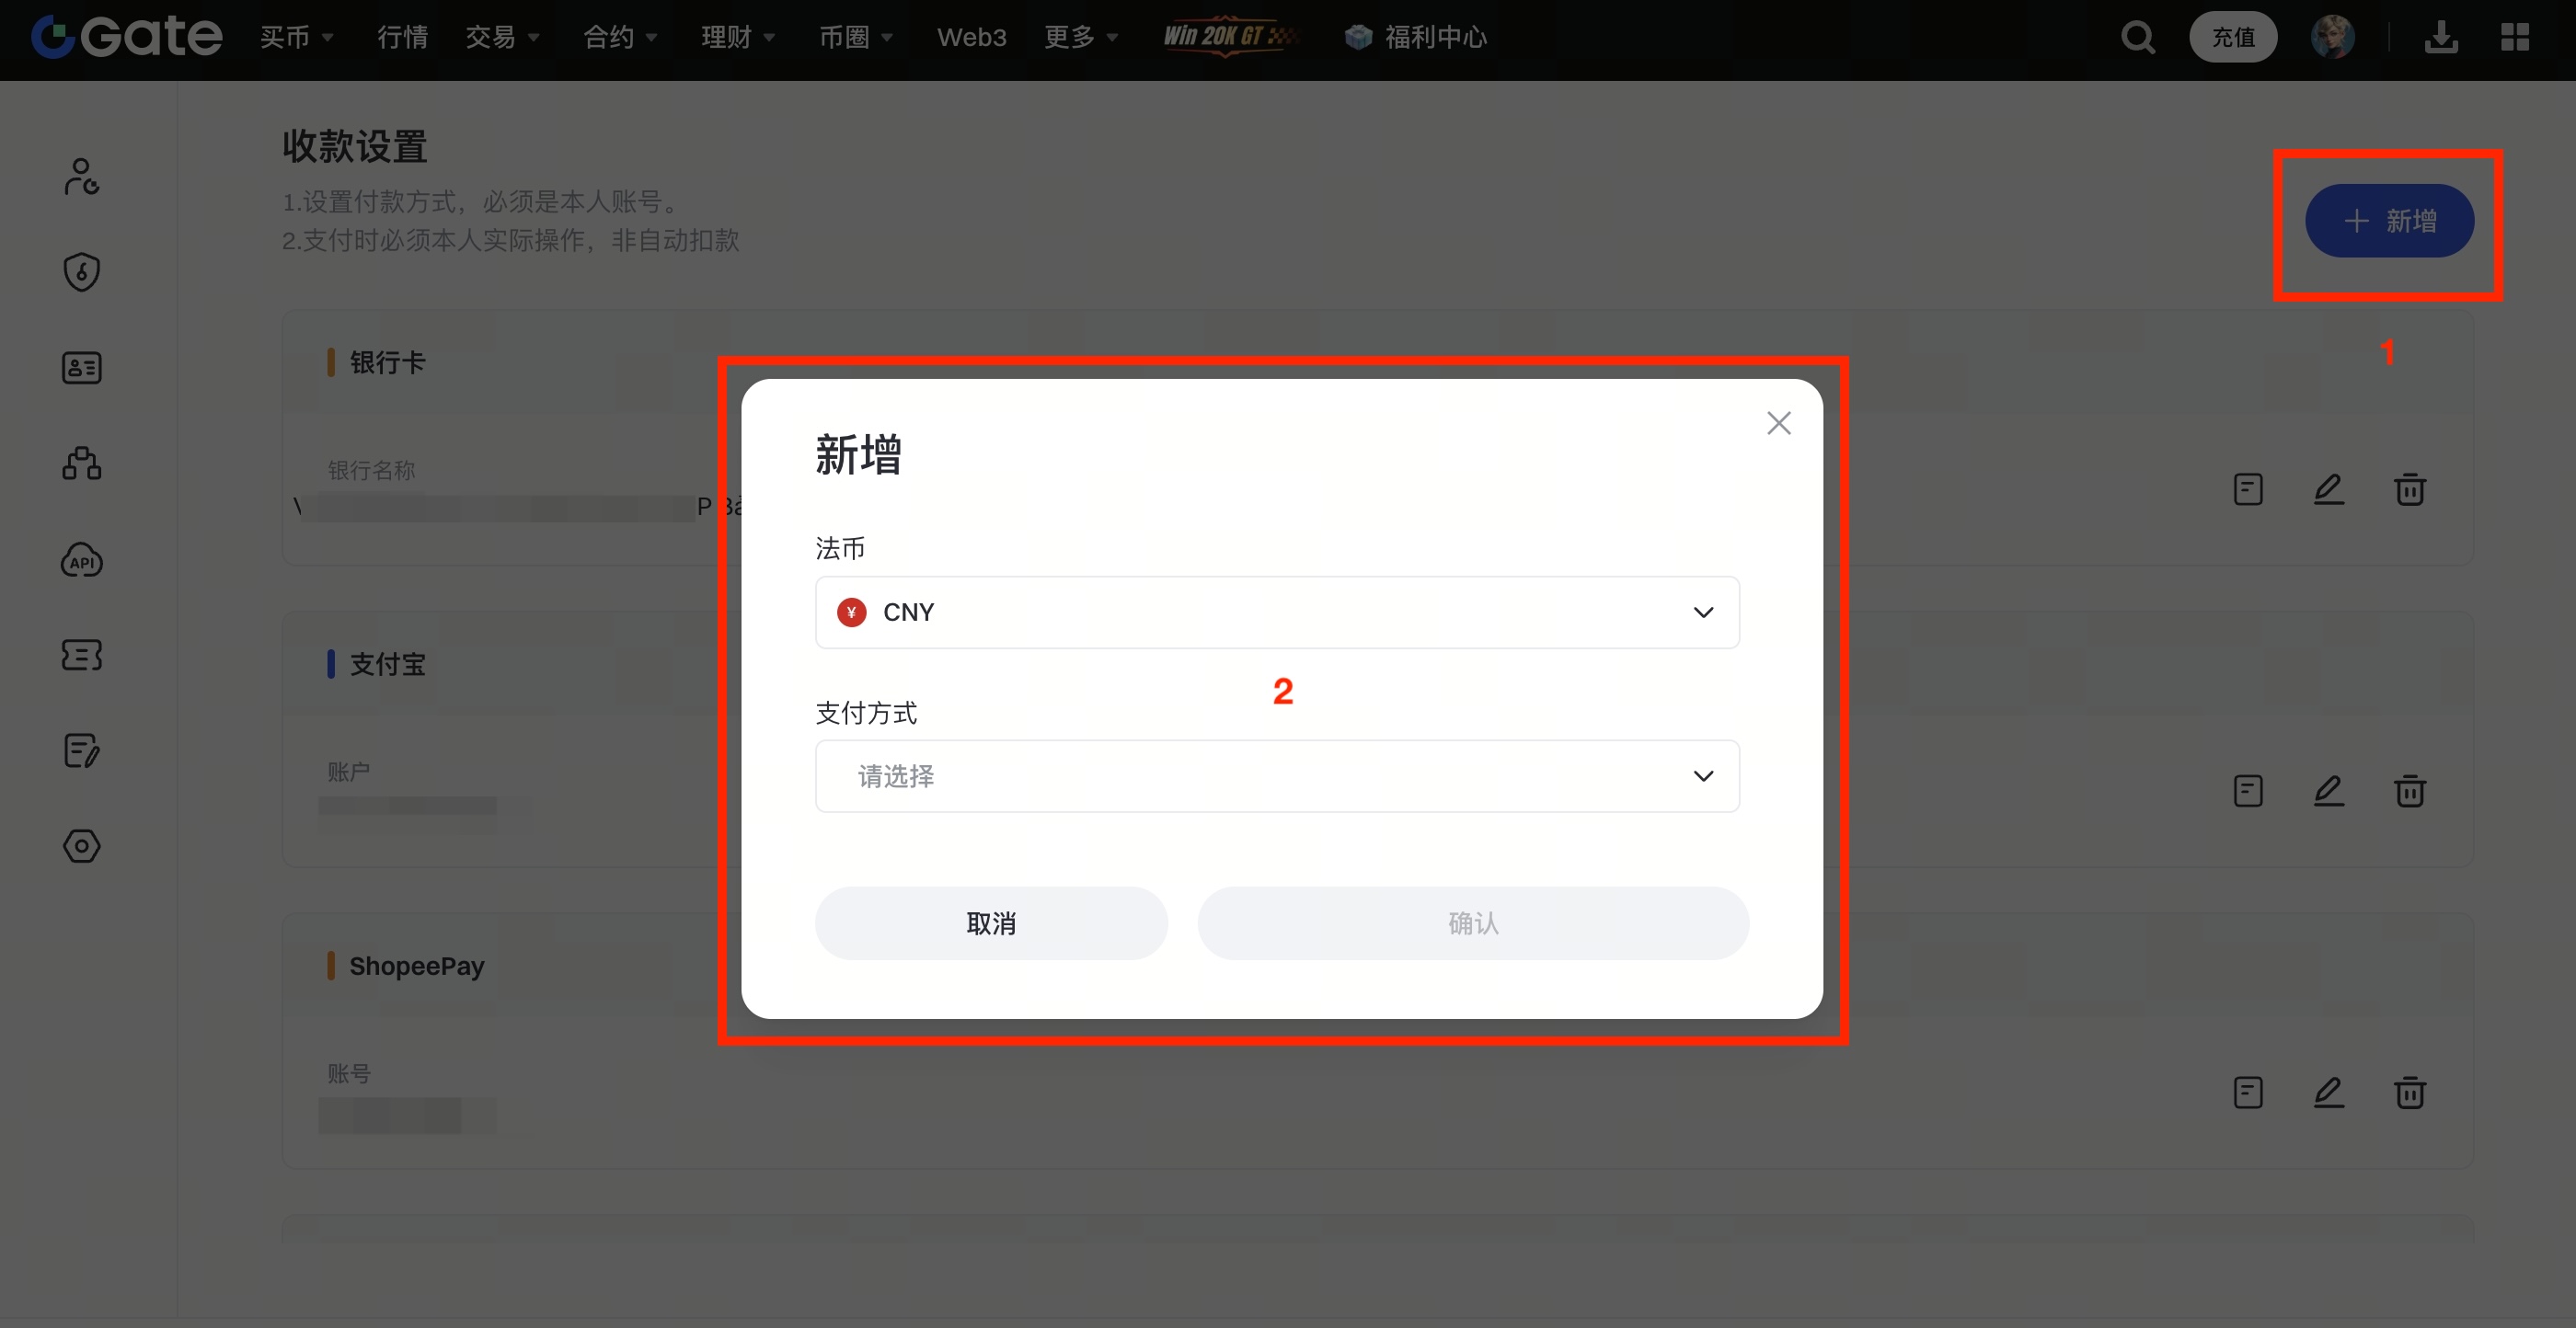Open the identity card icon in sidebar

tap(82, 368)
